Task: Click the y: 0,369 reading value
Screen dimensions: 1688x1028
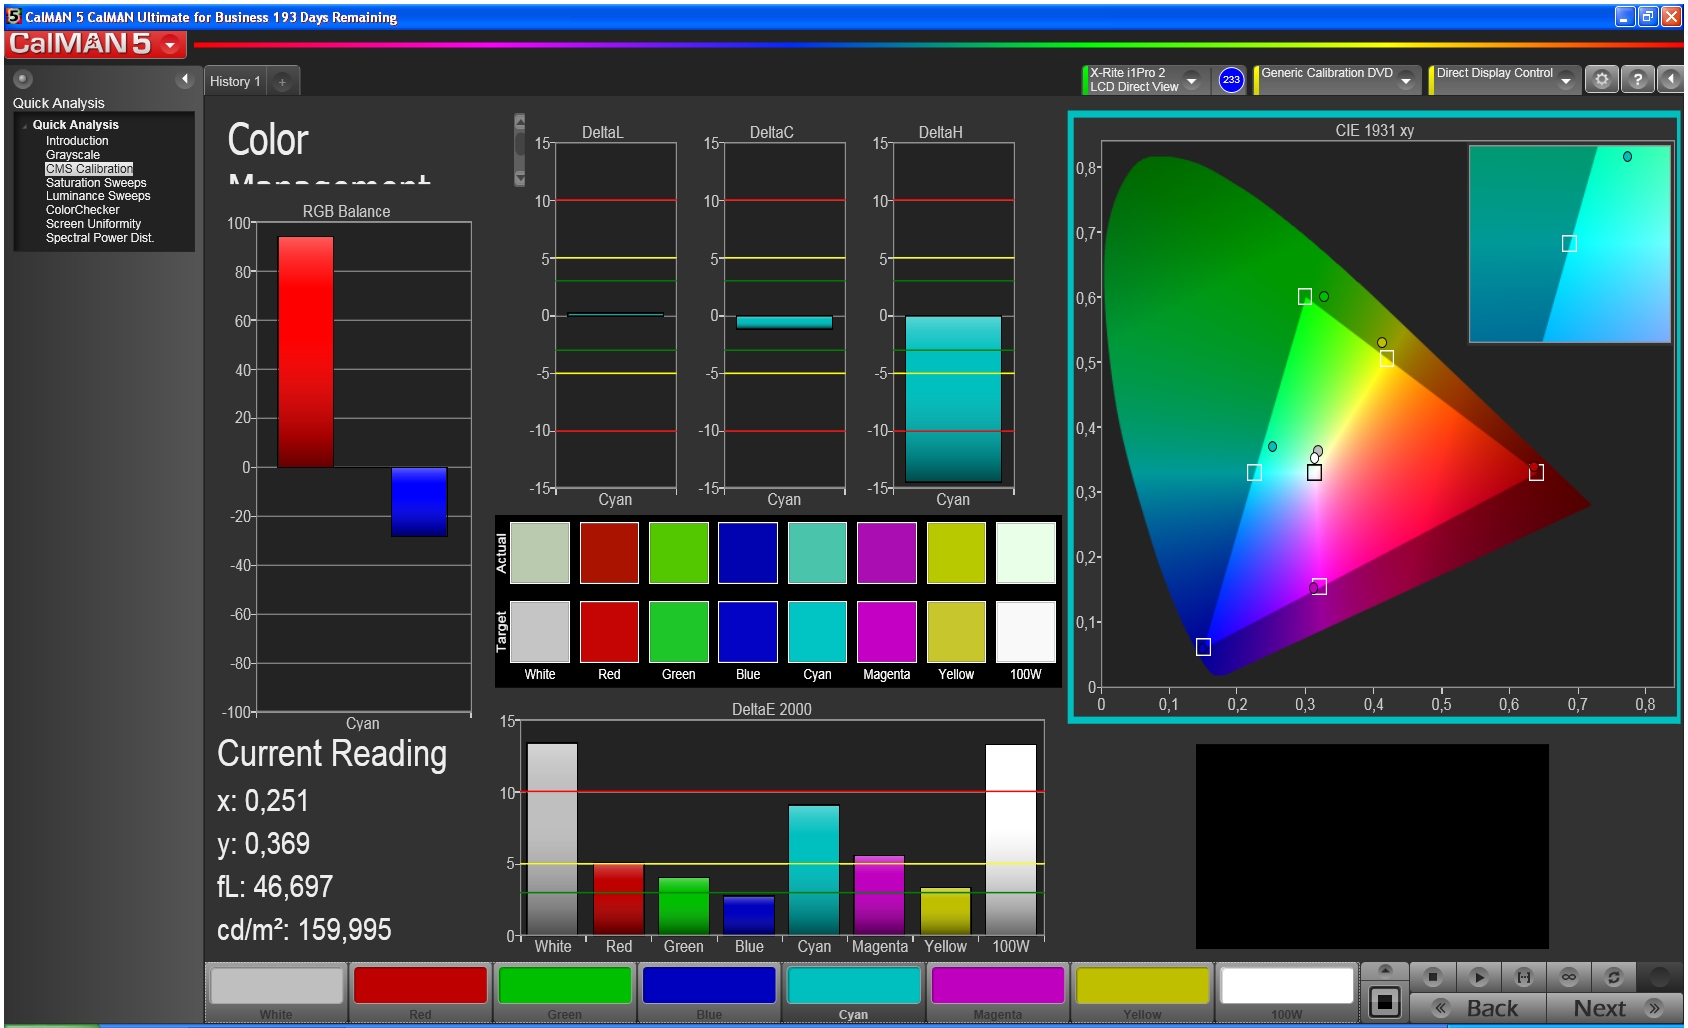Action: click(x=263, y=844)
